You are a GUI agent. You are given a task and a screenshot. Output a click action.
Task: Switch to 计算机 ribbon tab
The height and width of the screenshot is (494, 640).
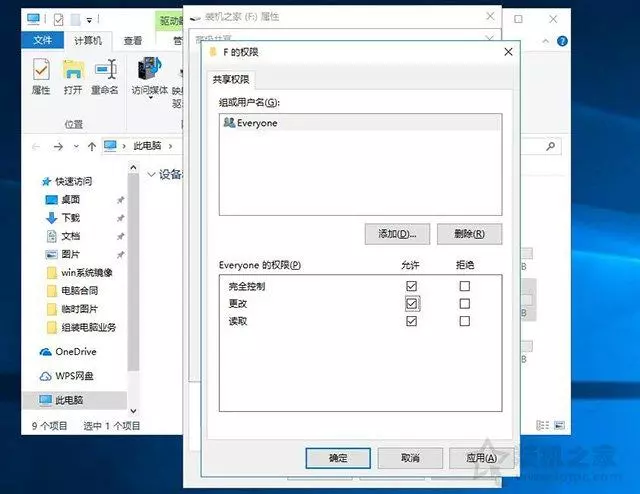(x=88, y=40)
